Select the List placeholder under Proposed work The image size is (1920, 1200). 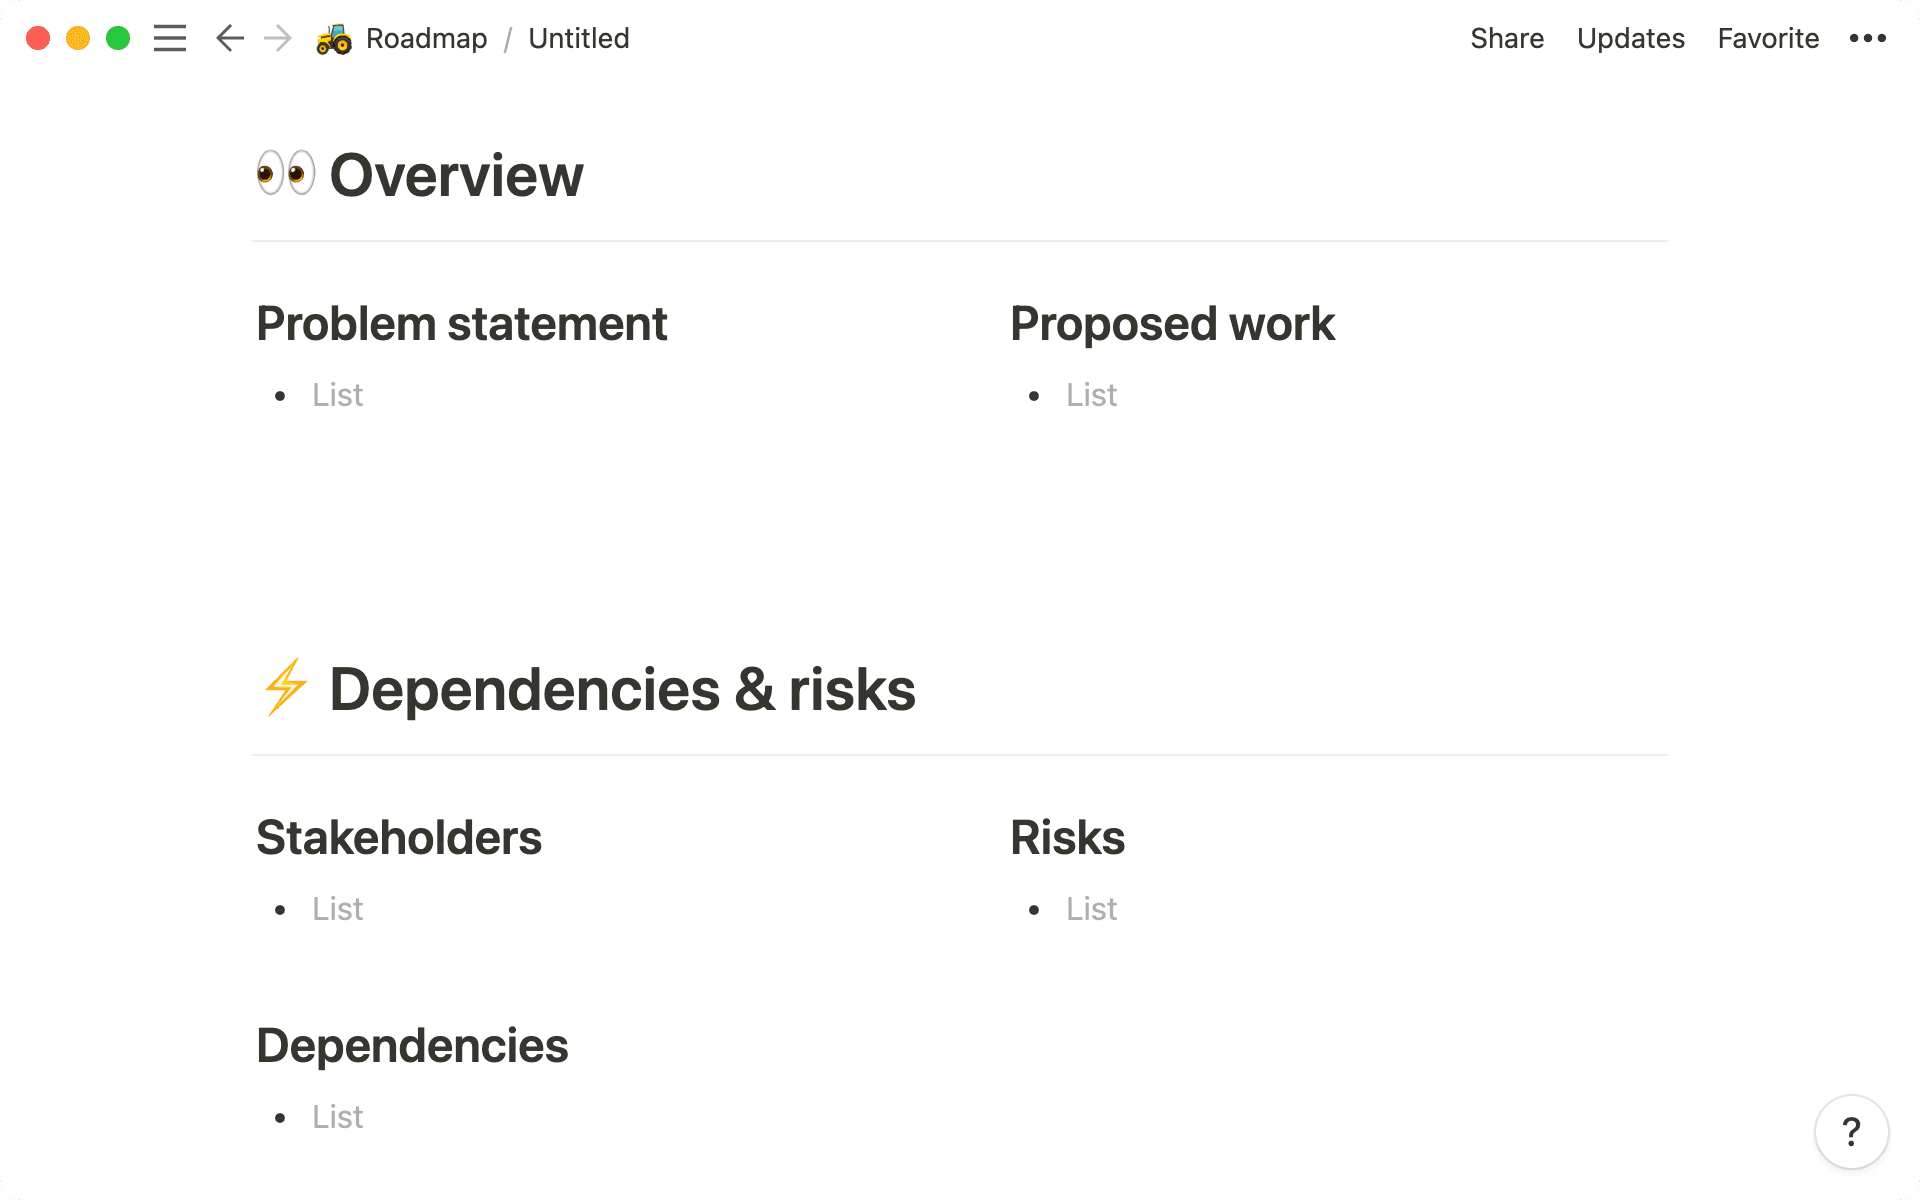[1091, 394]
